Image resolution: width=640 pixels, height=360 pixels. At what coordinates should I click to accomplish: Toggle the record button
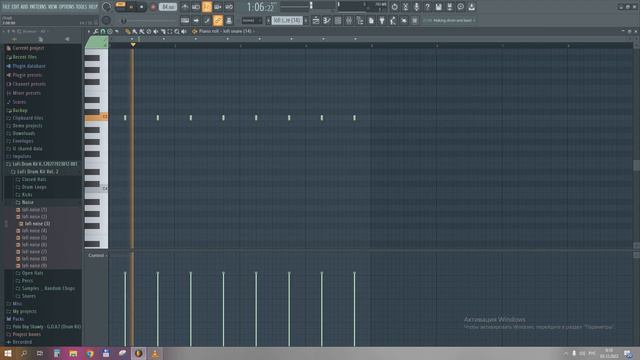[x=153, y=7]
